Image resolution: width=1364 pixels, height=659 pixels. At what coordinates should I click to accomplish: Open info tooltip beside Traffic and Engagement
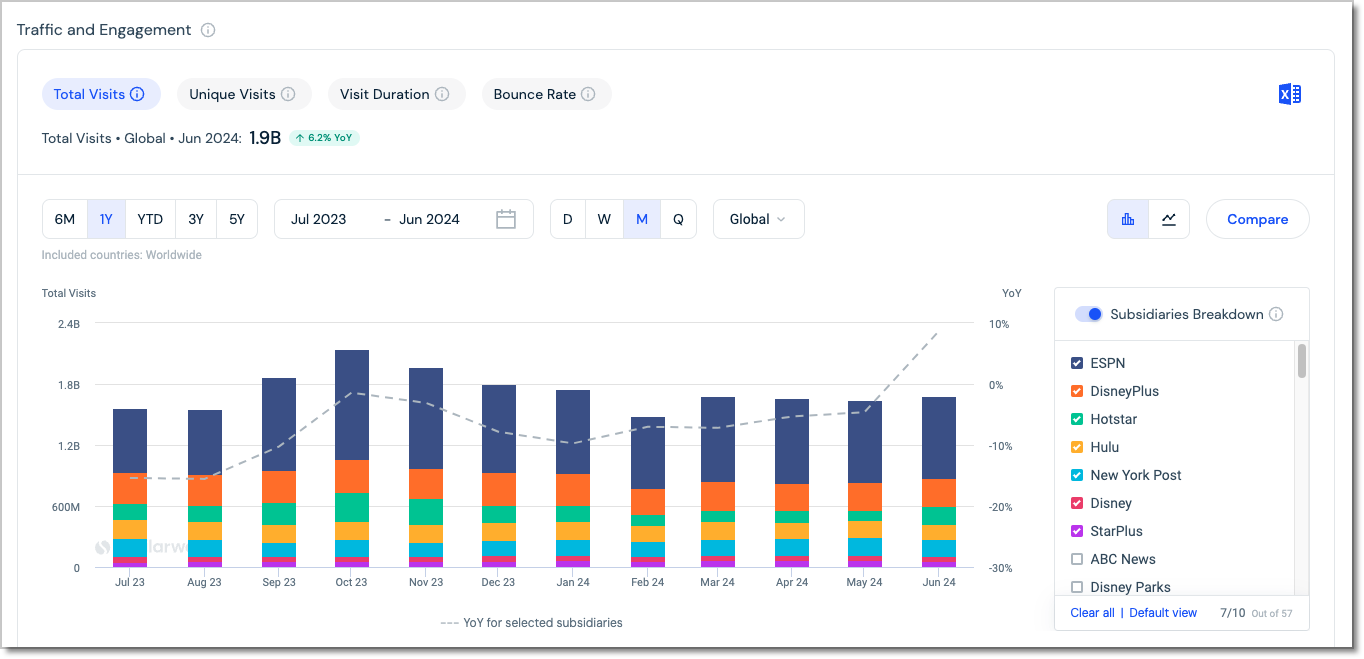click(208, 30)
